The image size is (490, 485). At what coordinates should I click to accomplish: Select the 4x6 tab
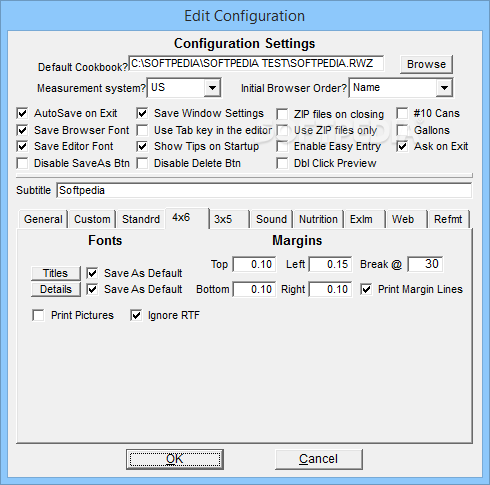(187, 218)
